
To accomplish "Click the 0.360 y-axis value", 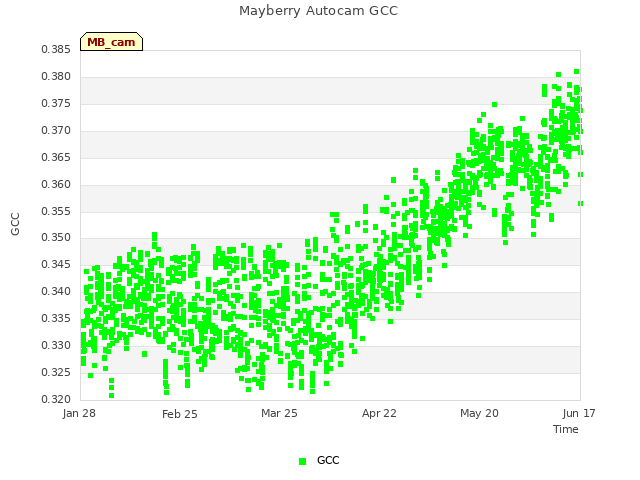I will 56,184.
